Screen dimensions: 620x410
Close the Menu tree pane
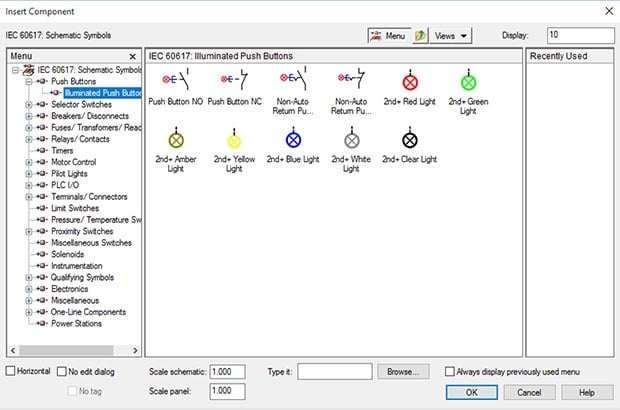(132, 57)
